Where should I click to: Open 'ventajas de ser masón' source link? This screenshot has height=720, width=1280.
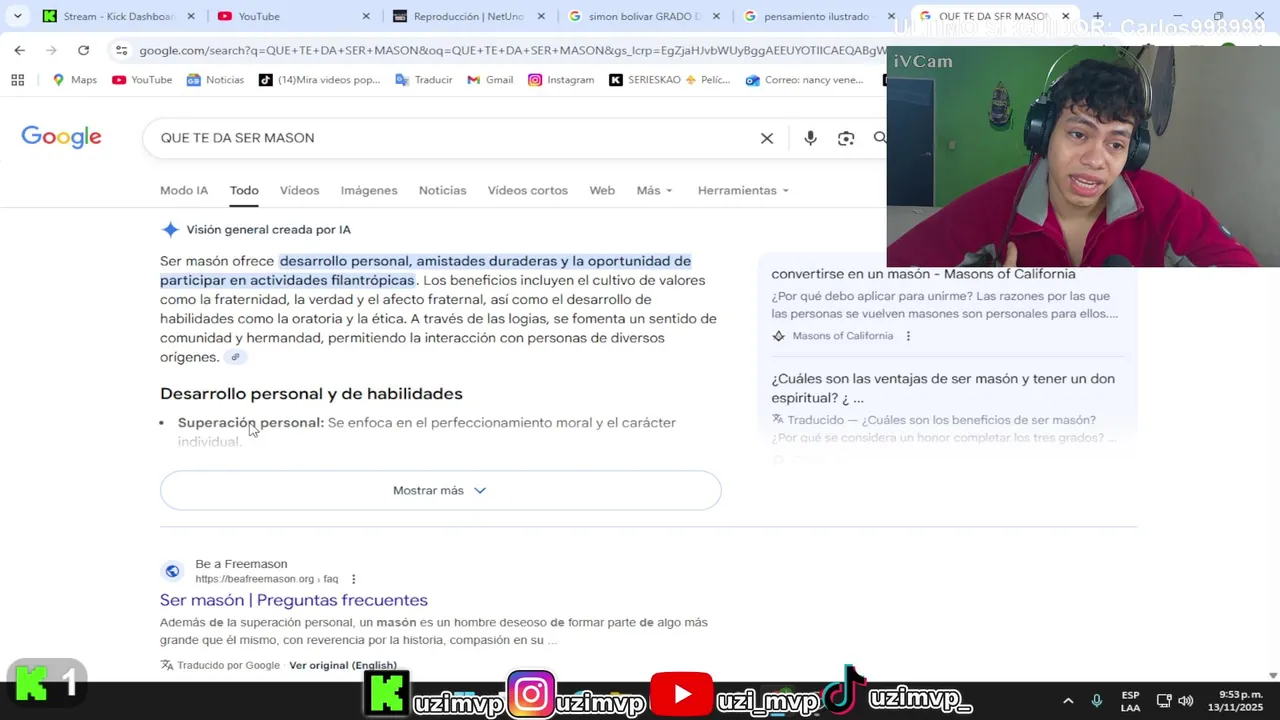943,388
